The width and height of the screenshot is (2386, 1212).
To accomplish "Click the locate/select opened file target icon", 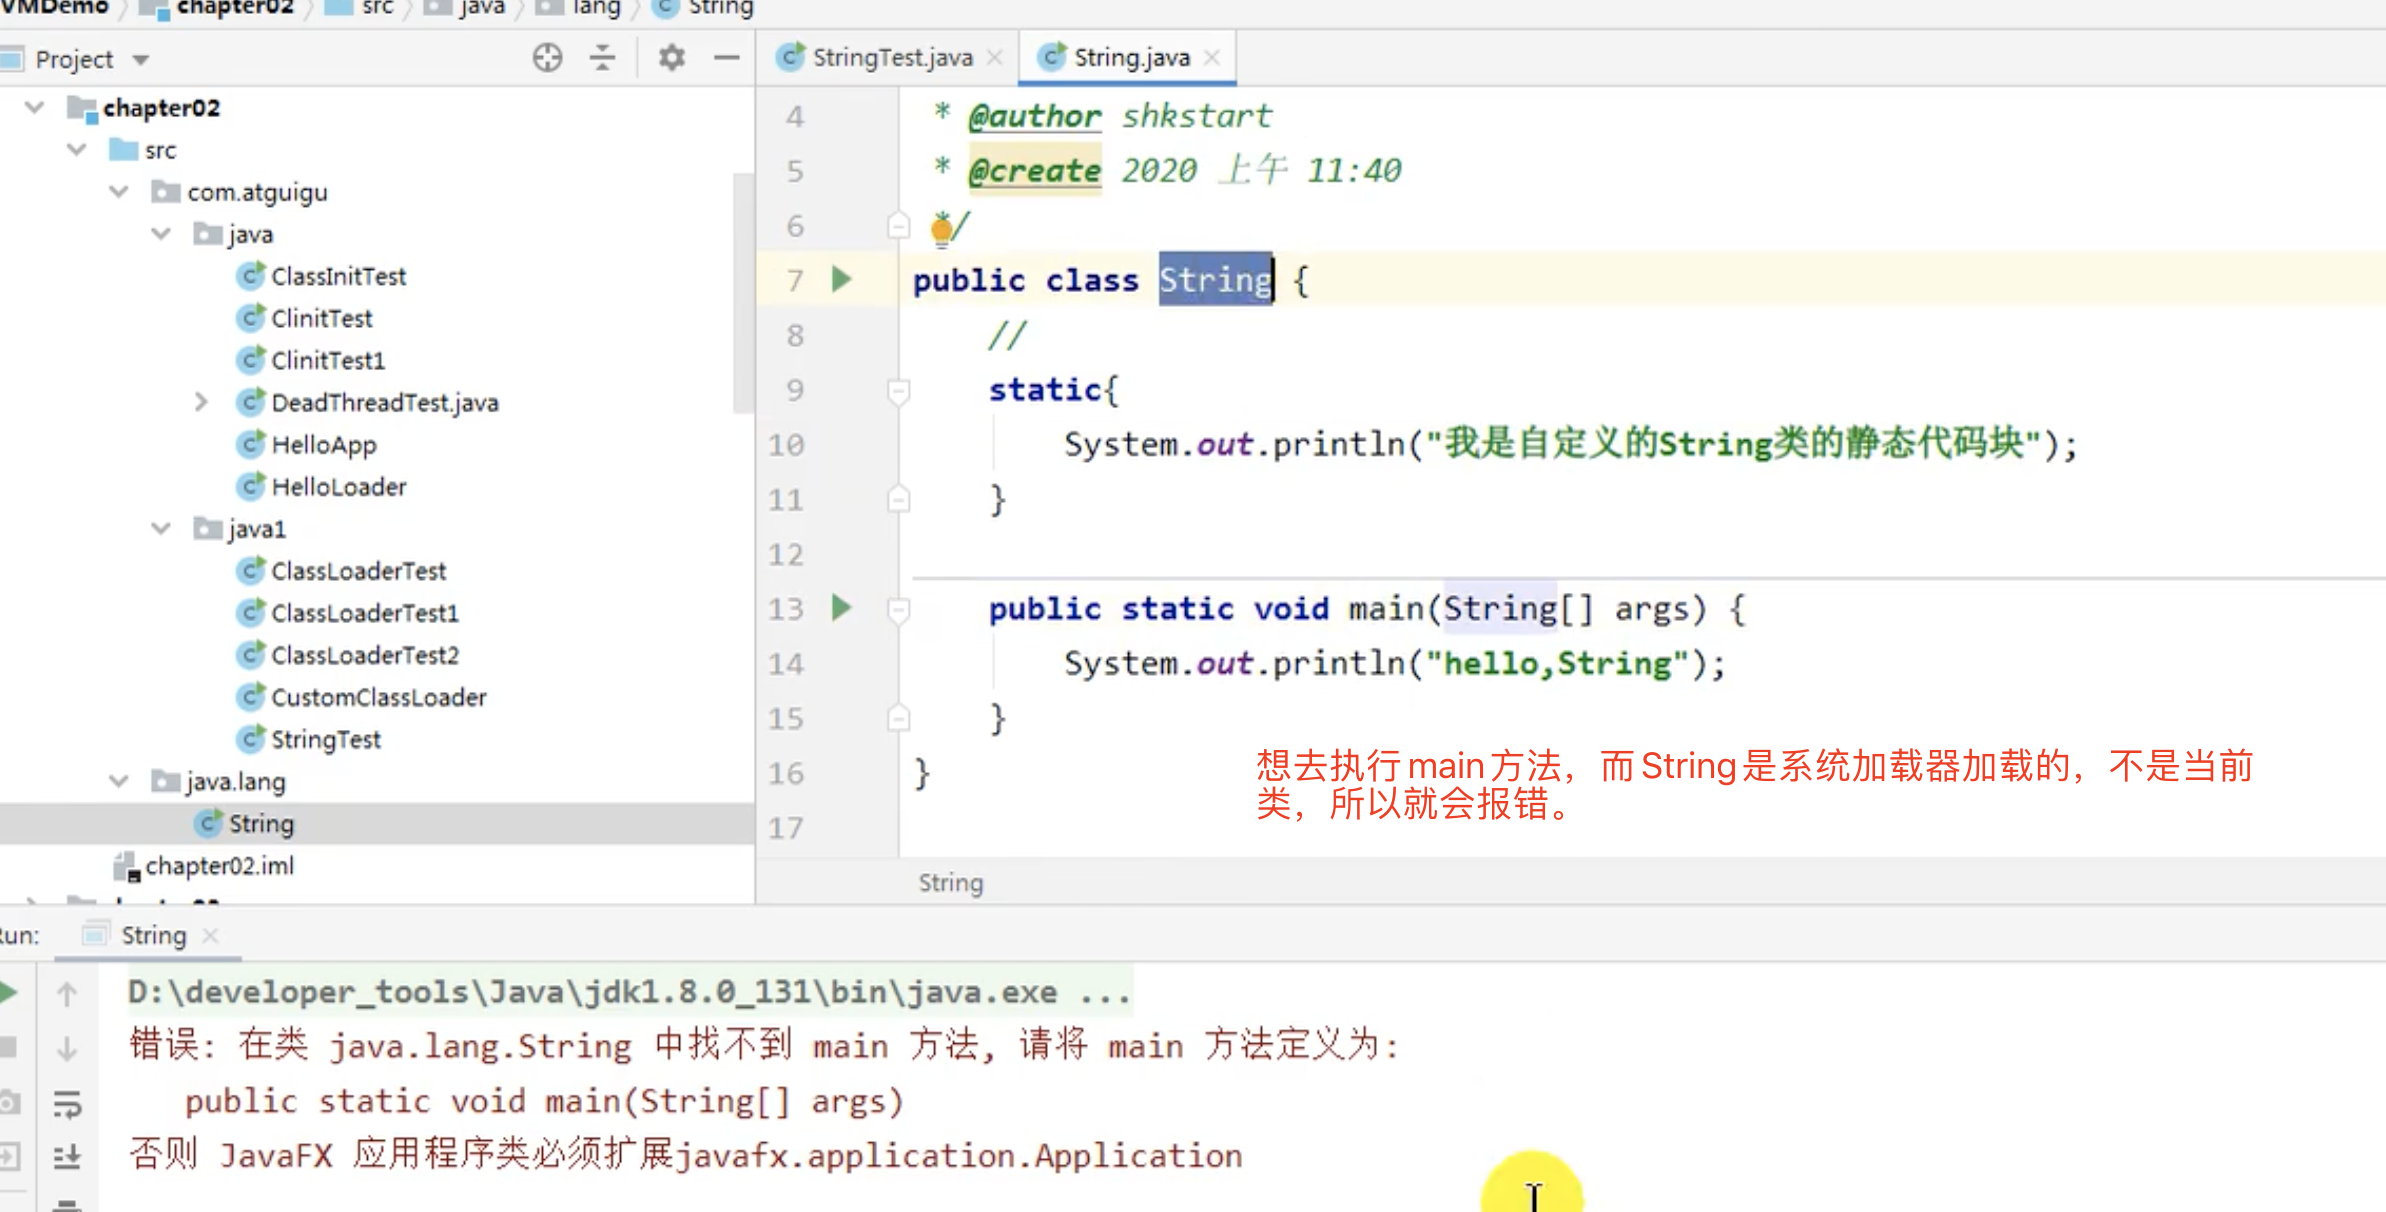I will point(547,58).
